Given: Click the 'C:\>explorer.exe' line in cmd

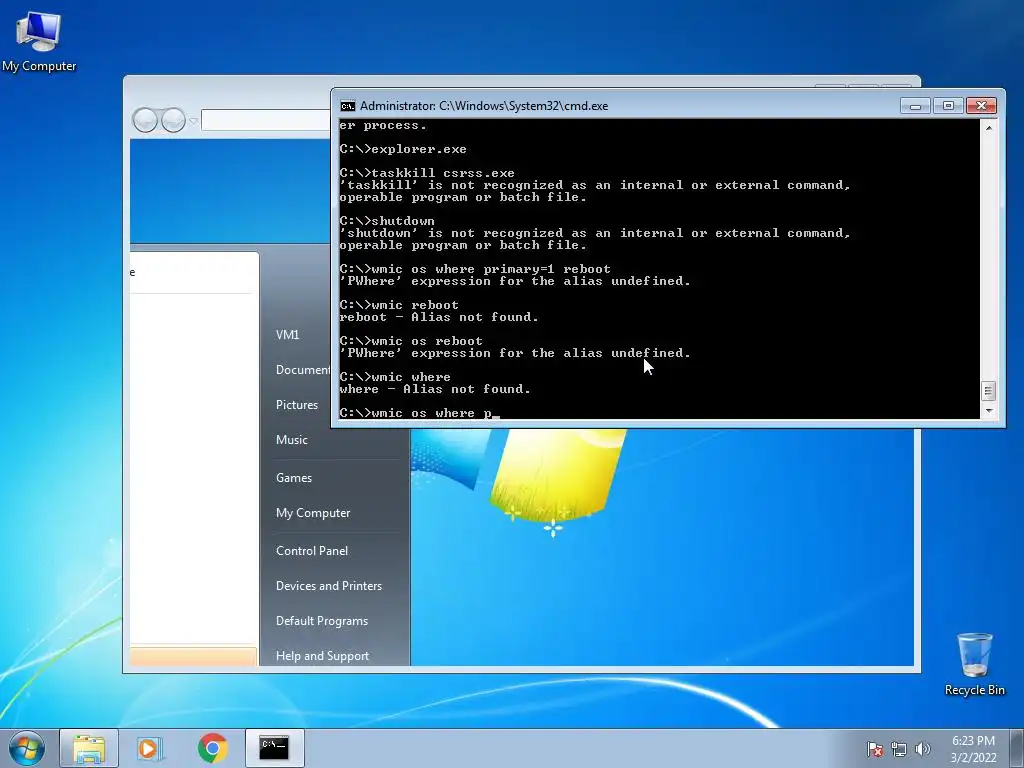Looking at the screenshot, I should pyautogui.click(x=403, y=149).
